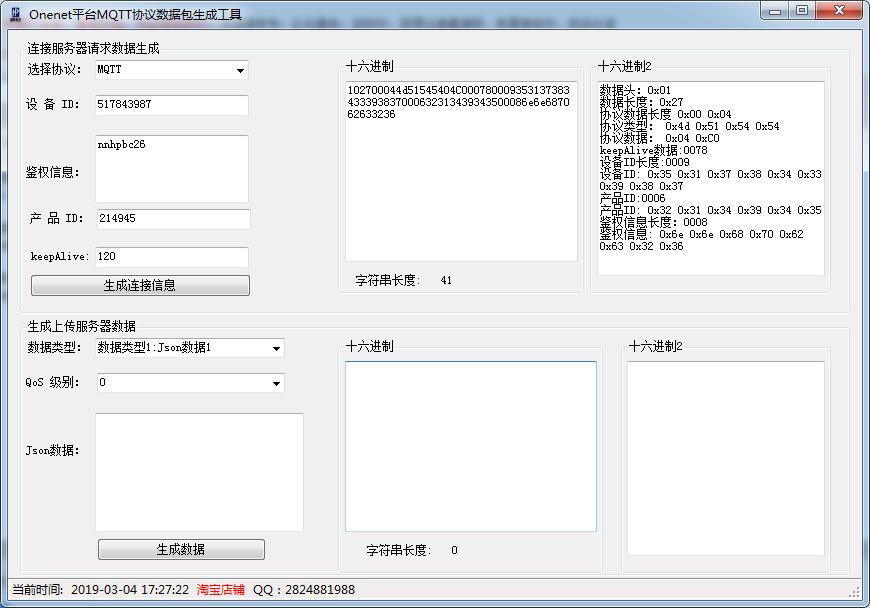This screenshot has height=608, width=870.
Task: Open the 数据类型 dropdown for Json数据1
Action: coord(188,348)
